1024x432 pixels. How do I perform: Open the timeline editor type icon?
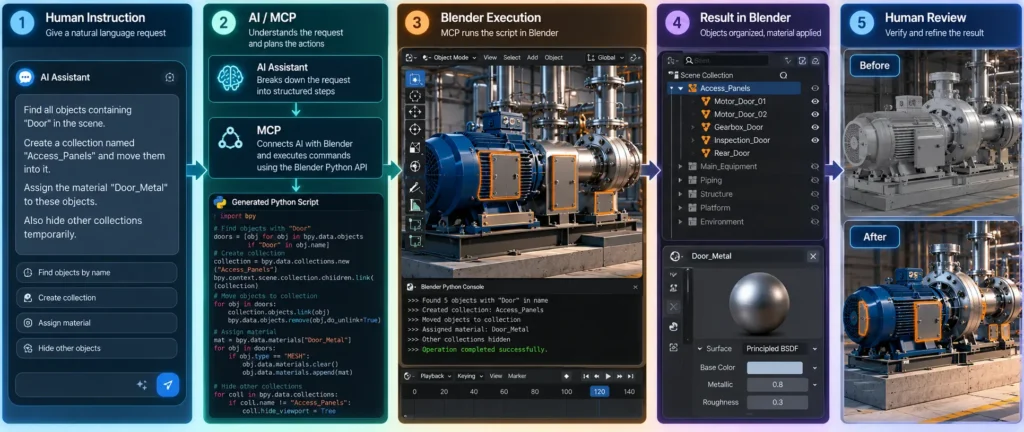tap(410, 377)
